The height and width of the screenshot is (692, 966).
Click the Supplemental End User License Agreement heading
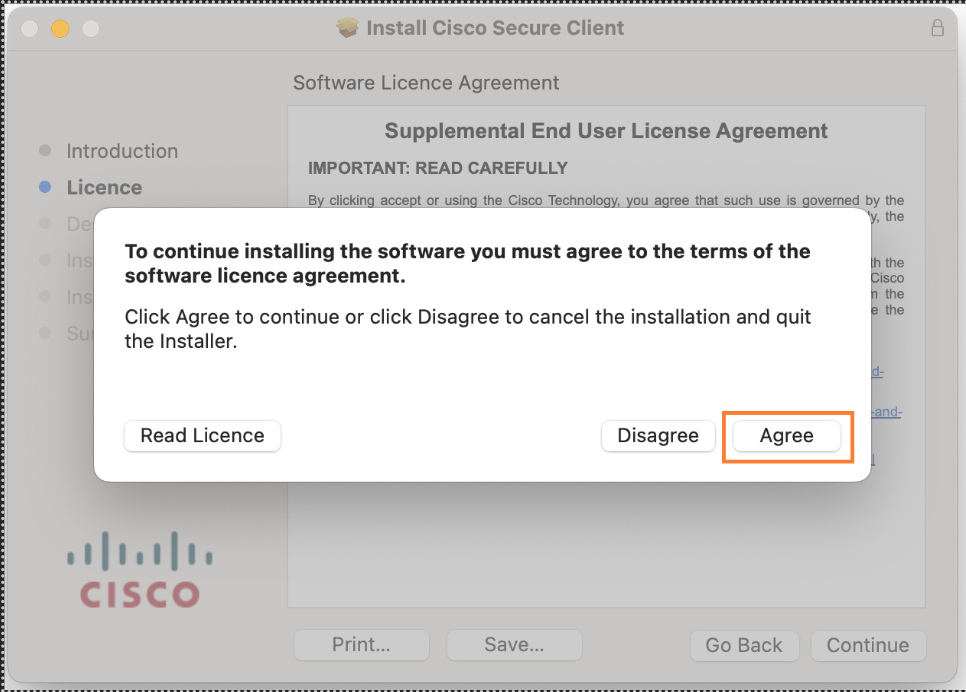[x=606, y=131]
